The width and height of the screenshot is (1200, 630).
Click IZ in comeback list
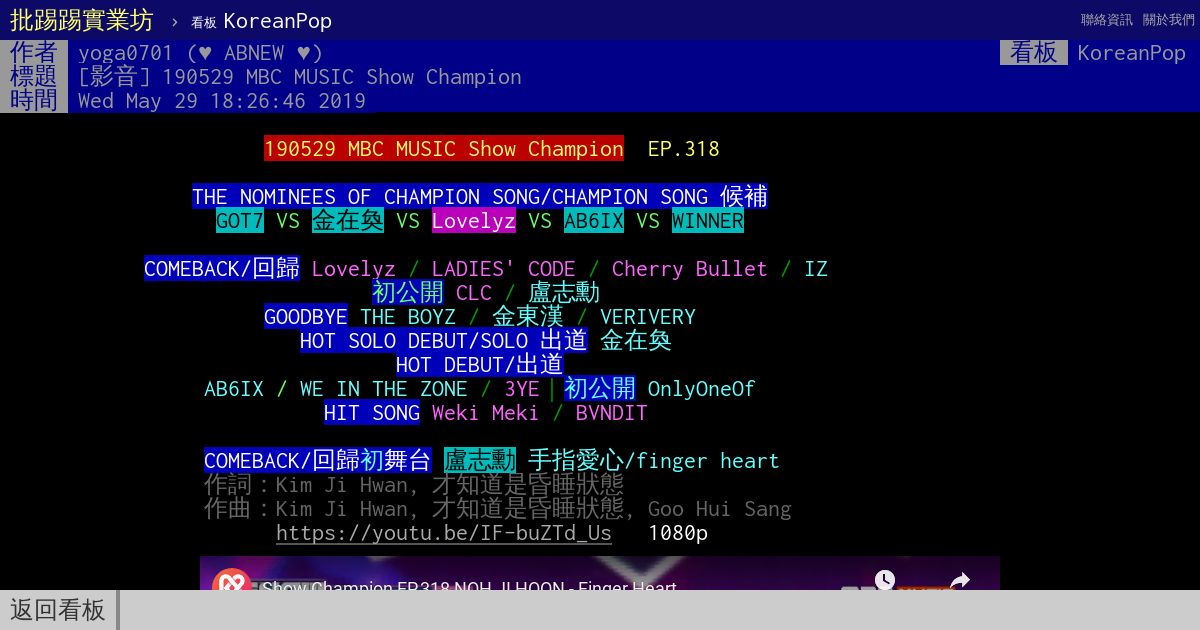pyautogui.click(x=816, y=269)
